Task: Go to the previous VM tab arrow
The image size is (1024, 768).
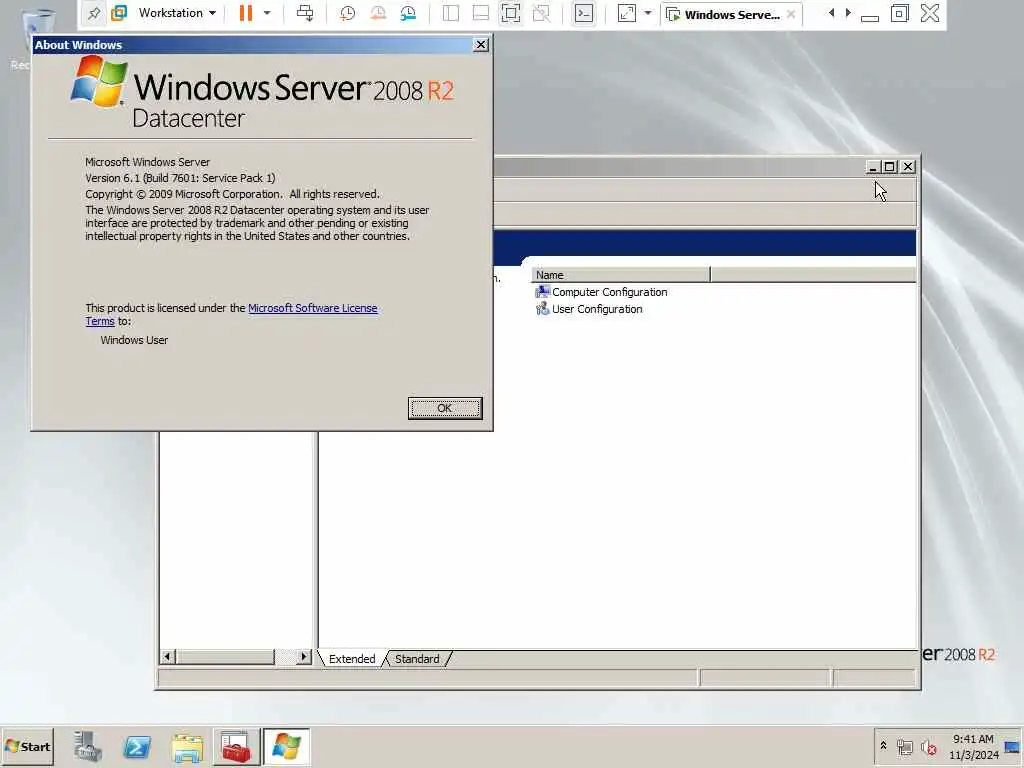Action: pos(831,12)
